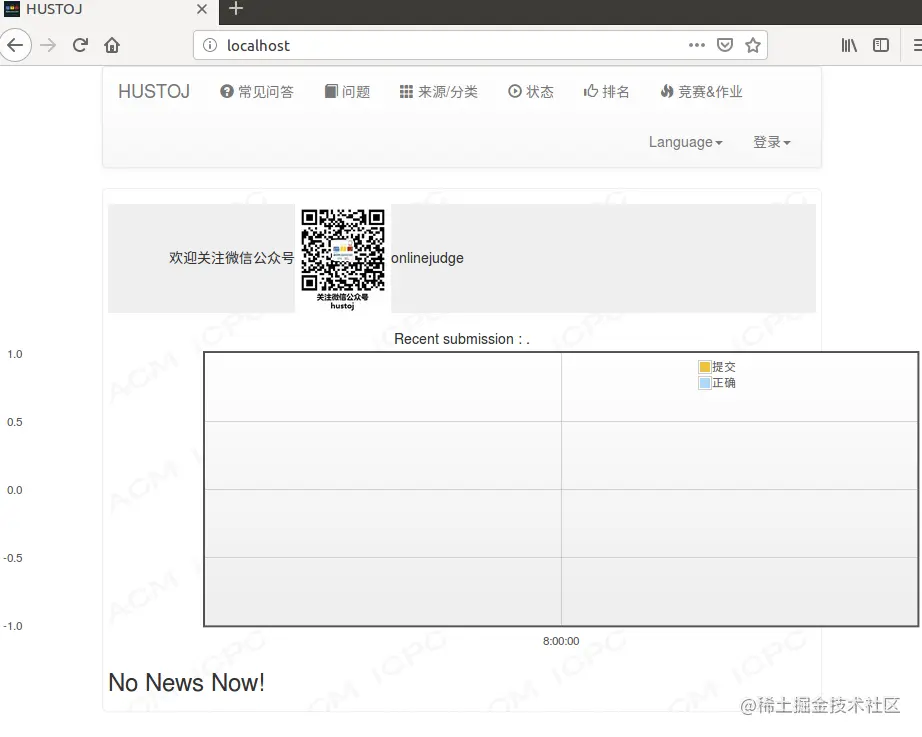Click the No News Now! heading
Viewport: 922px width, 737px height.
pos(186,683)
